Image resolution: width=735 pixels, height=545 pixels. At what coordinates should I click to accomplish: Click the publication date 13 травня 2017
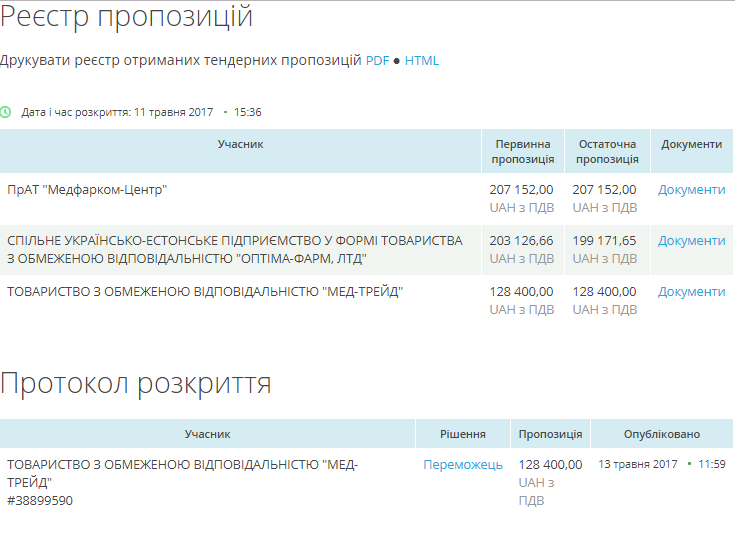[637, 465]
